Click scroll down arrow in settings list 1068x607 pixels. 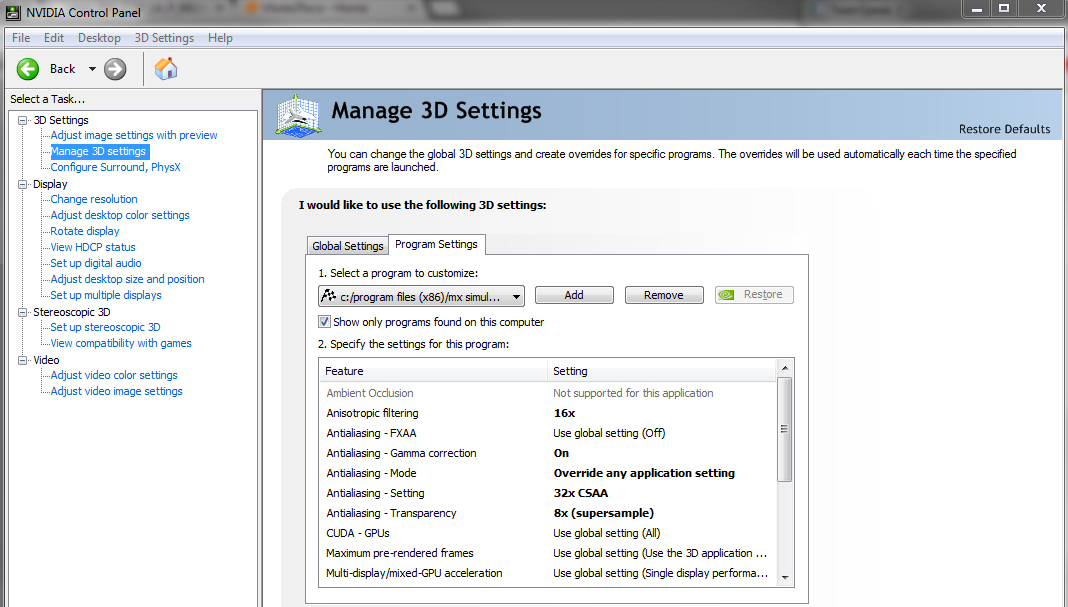785,577
